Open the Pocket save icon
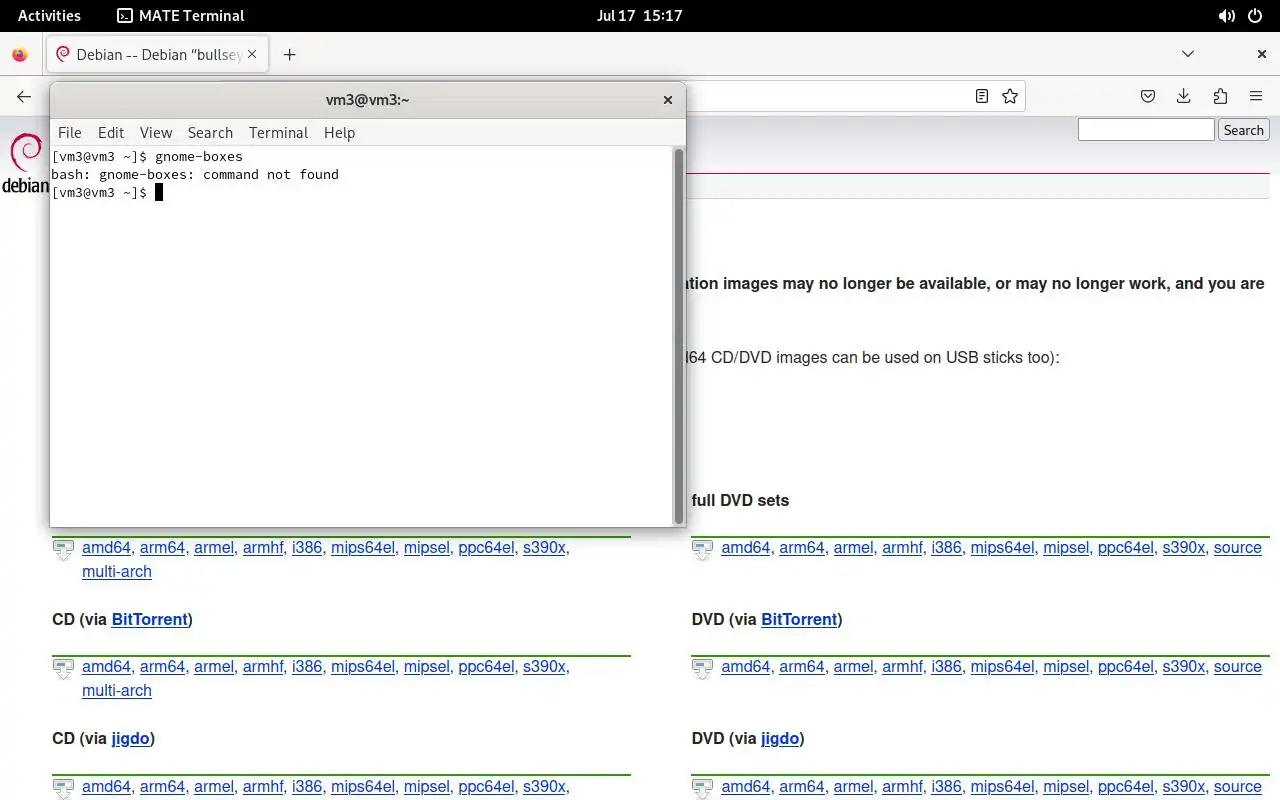 1148,96
